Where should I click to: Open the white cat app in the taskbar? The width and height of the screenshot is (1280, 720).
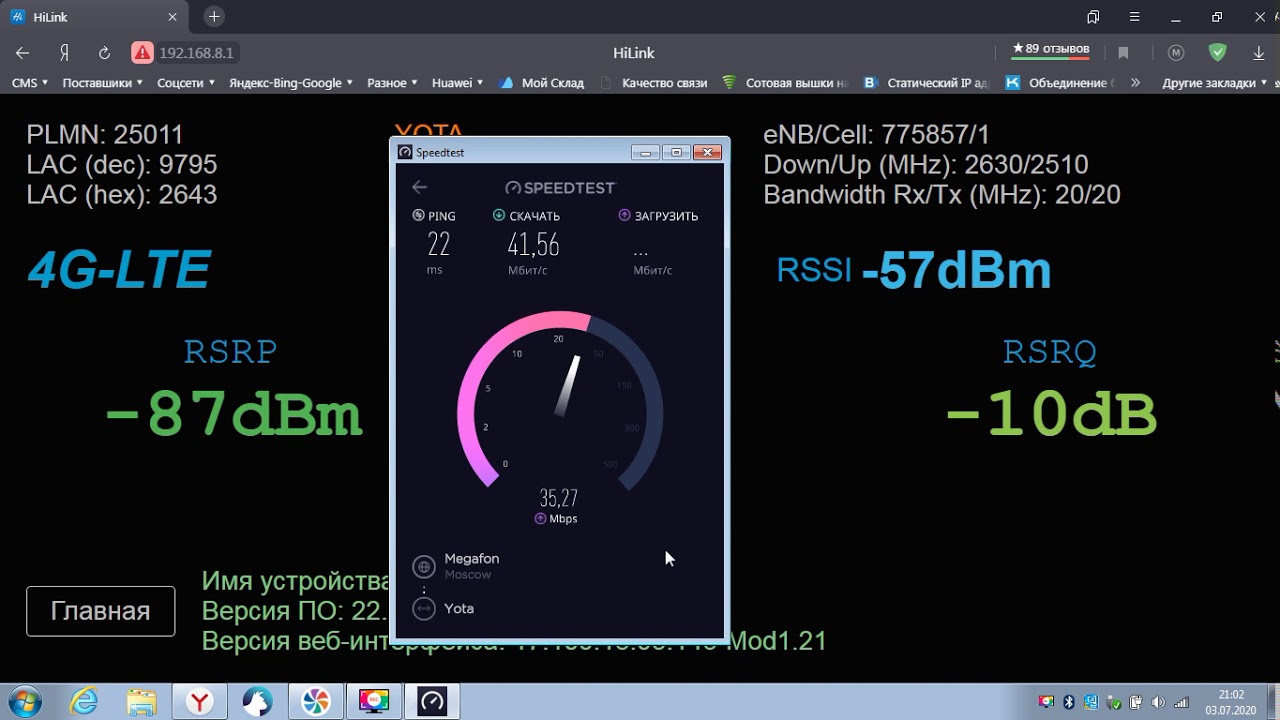tap(258, 701)
